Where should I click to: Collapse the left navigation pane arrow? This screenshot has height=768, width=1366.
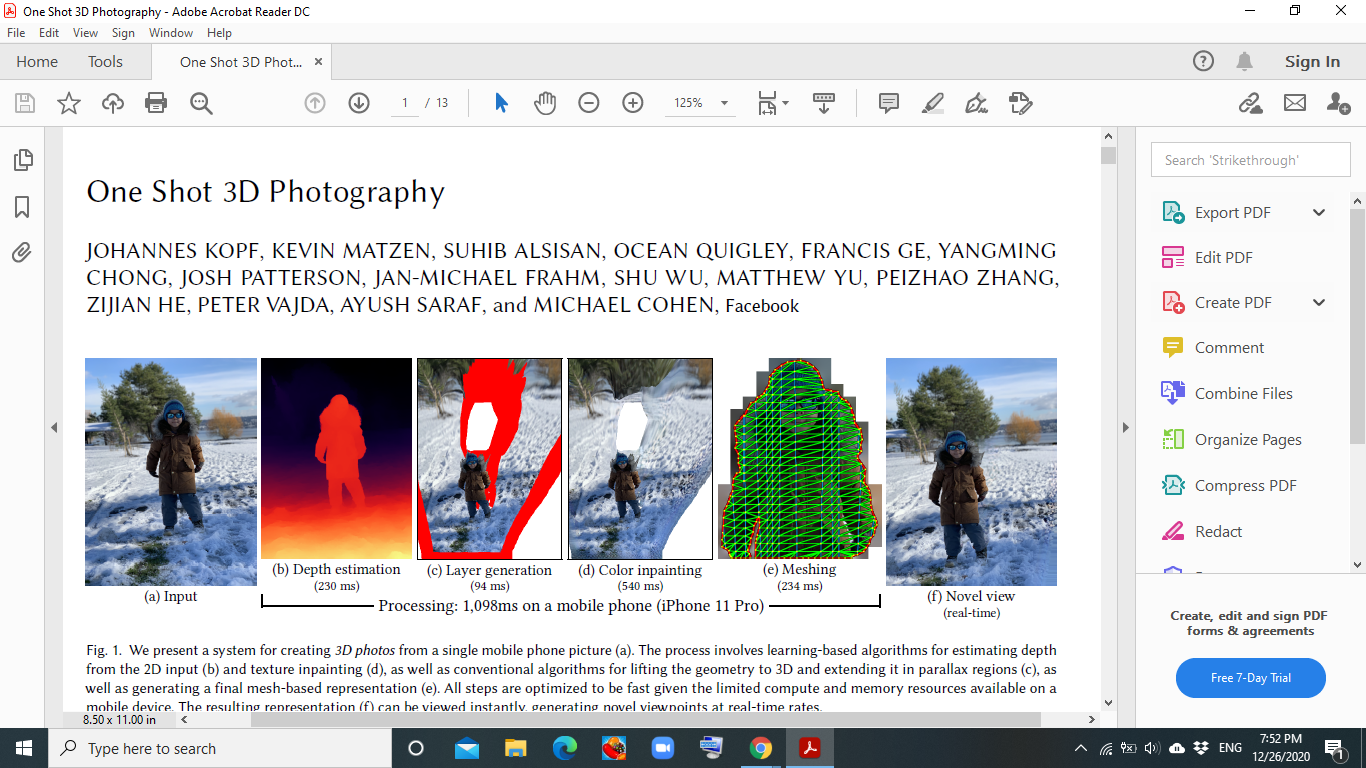tap(54, 427)
